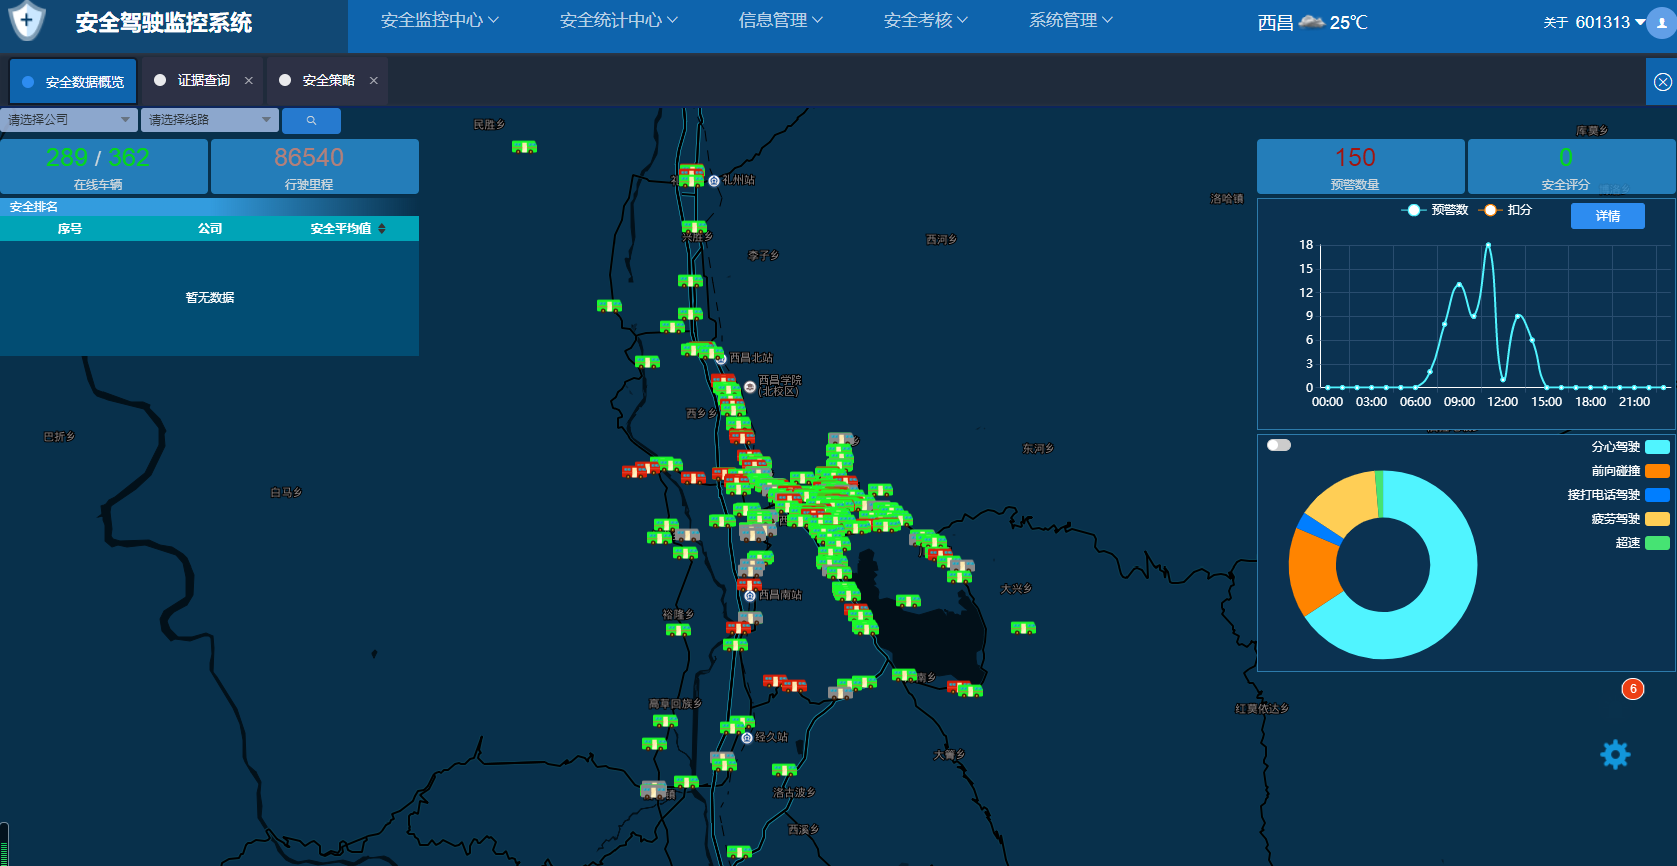Toggle 超速 legend entry in donut chart
This screenshot has width=1677, height=866.
1642,543
